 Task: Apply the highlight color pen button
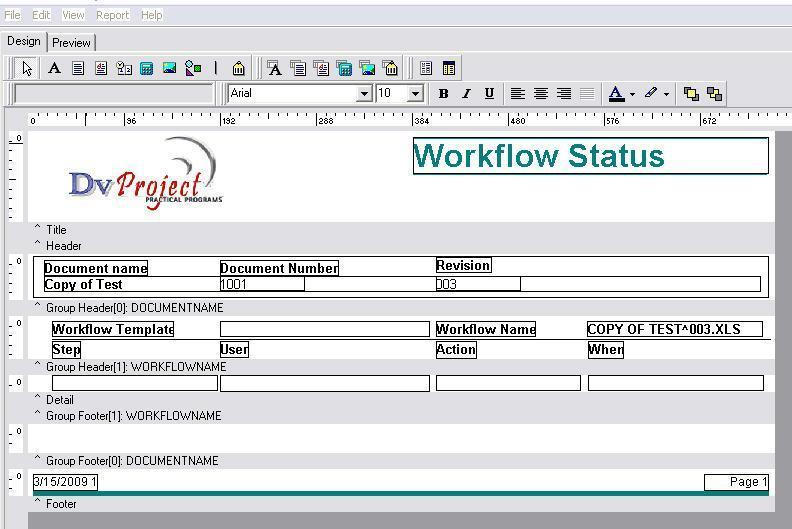pos(651,93)
